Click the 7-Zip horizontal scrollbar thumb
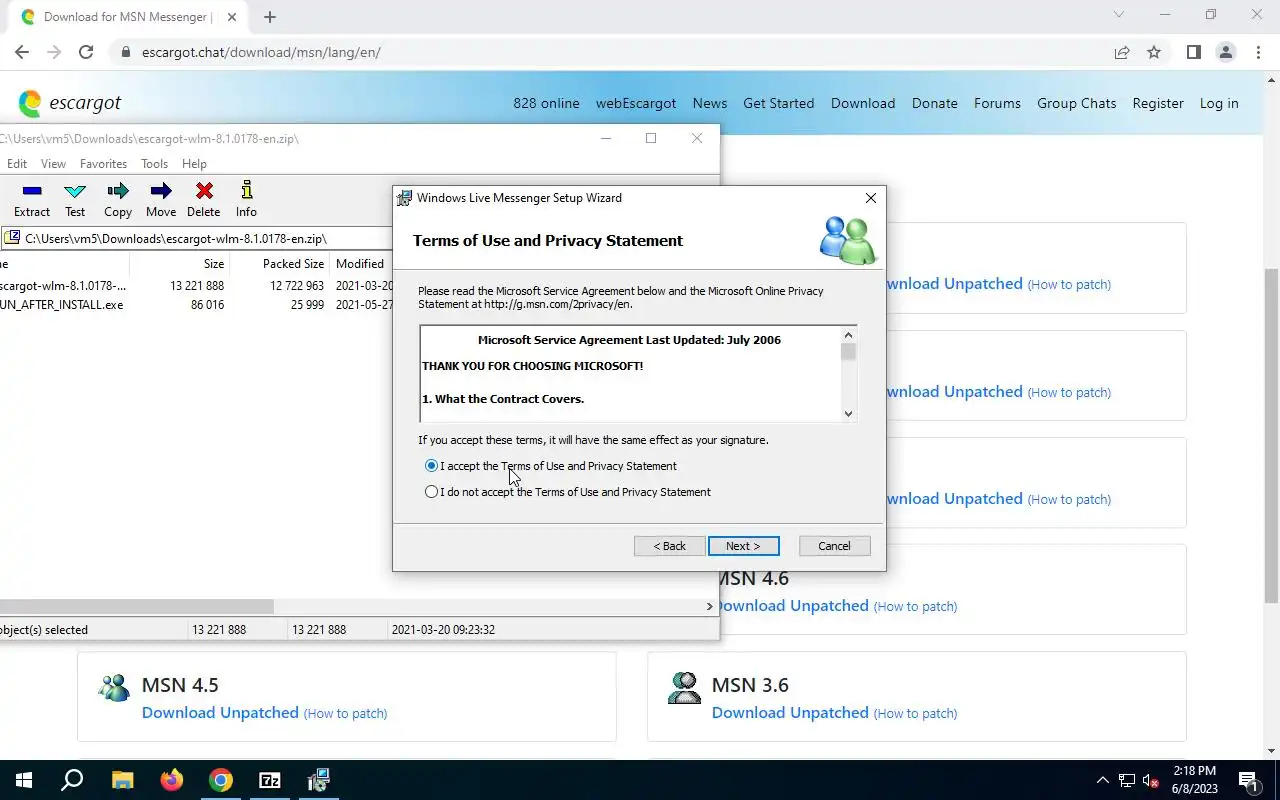Screen dimensions: 1280x800 tap(136, 606)
